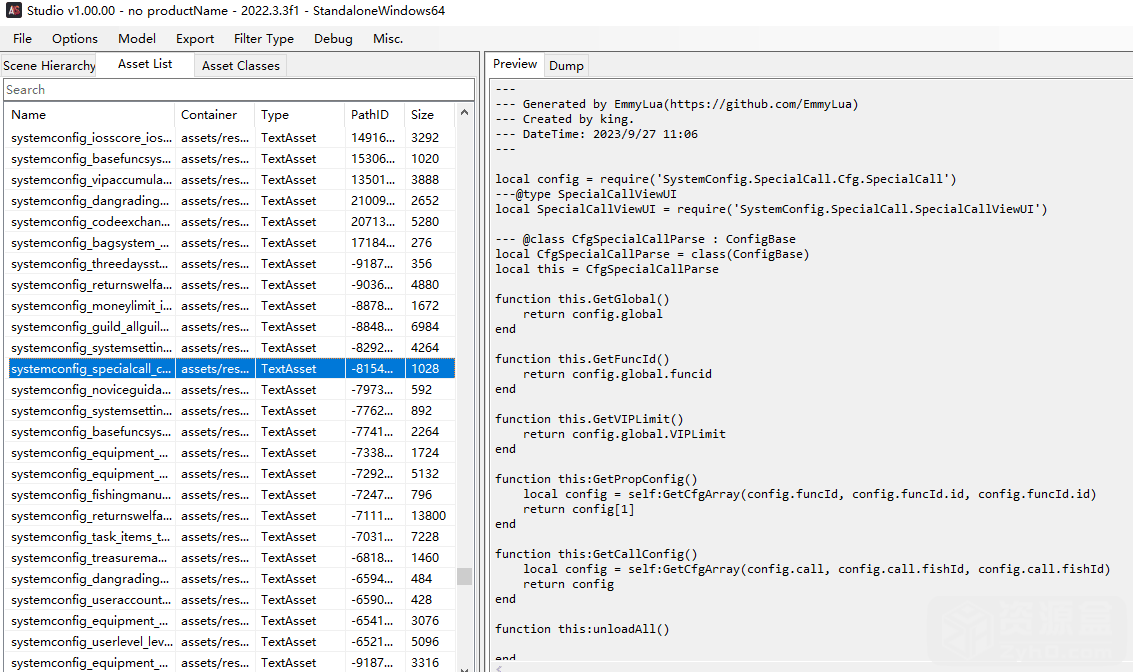Image resolution: width=1133 pixels, height=672 pixels.
Task: Sort assets by the Name column header
Action: [90, 115]
